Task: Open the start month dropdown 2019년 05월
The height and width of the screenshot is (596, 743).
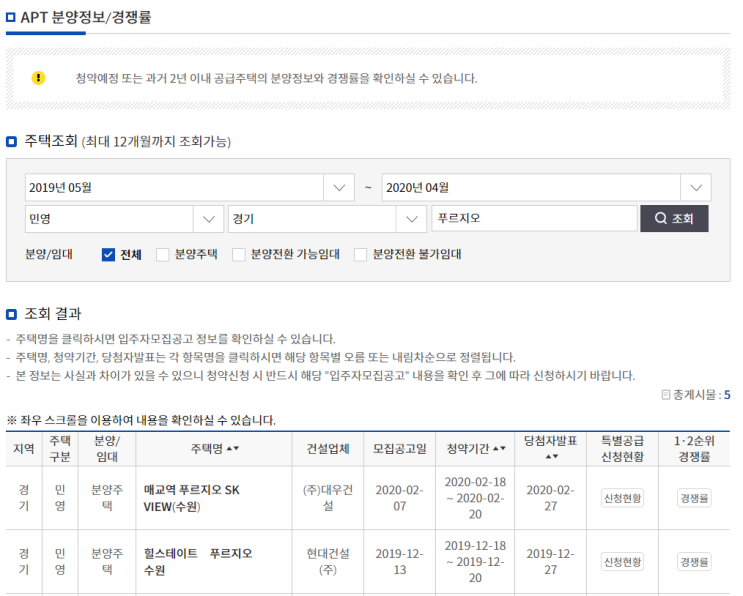Action: pyautogui.click(x=190, y=188)
